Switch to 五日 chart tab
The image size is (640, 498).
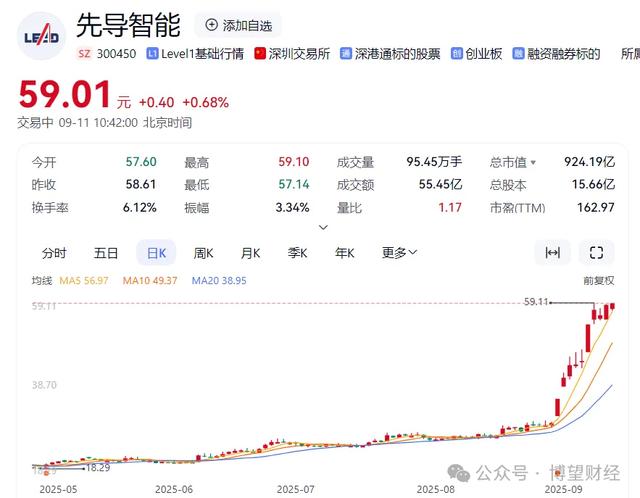(x=106, y=253)
